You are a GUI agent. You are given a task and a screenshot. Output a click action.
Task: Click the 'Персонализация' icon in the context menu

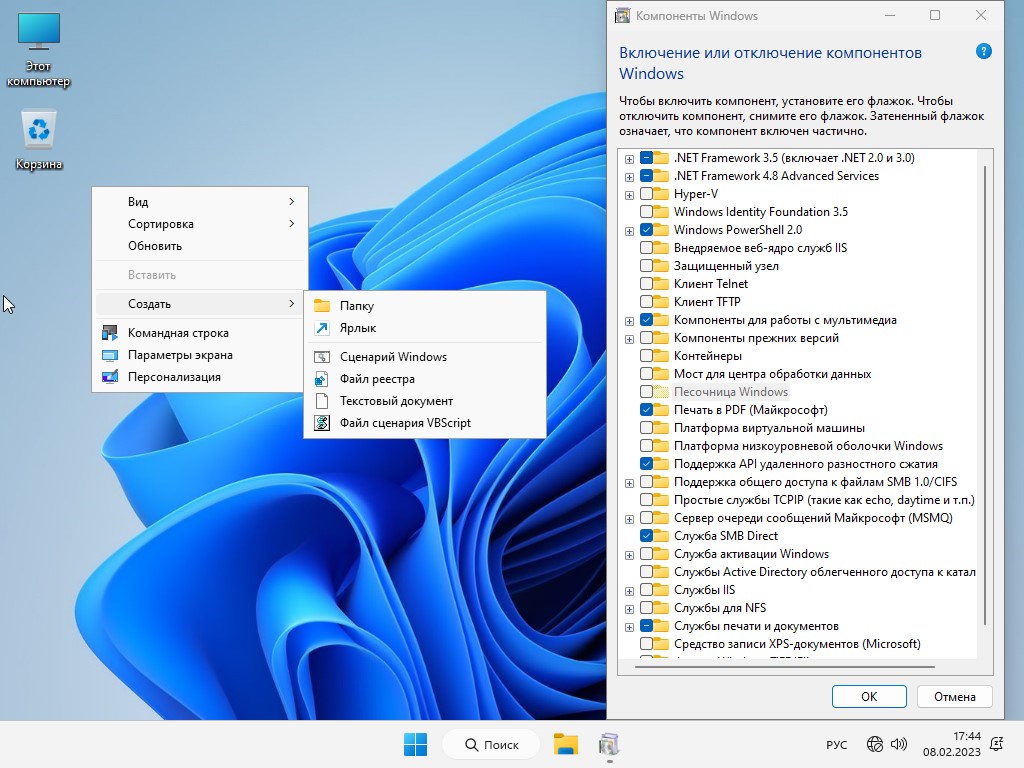click(x=110, y=377)
